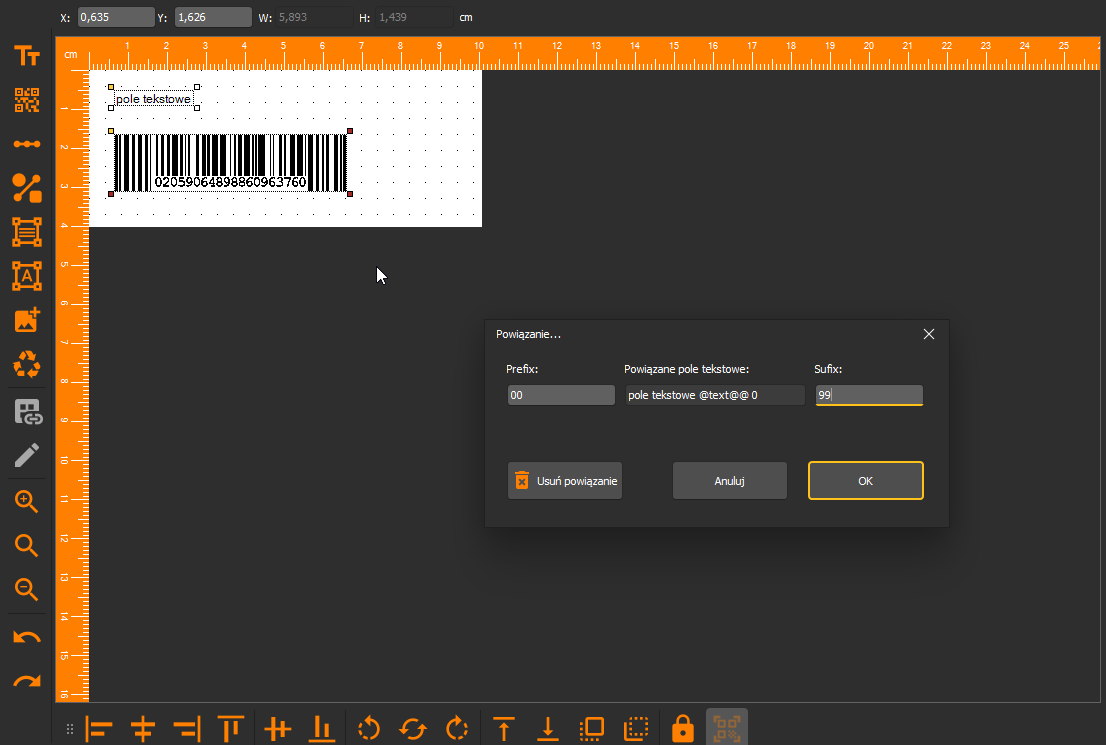Screen dimensions: 1106x745
Task: Open the recycling symbols tool
Action: coord(27,365)
